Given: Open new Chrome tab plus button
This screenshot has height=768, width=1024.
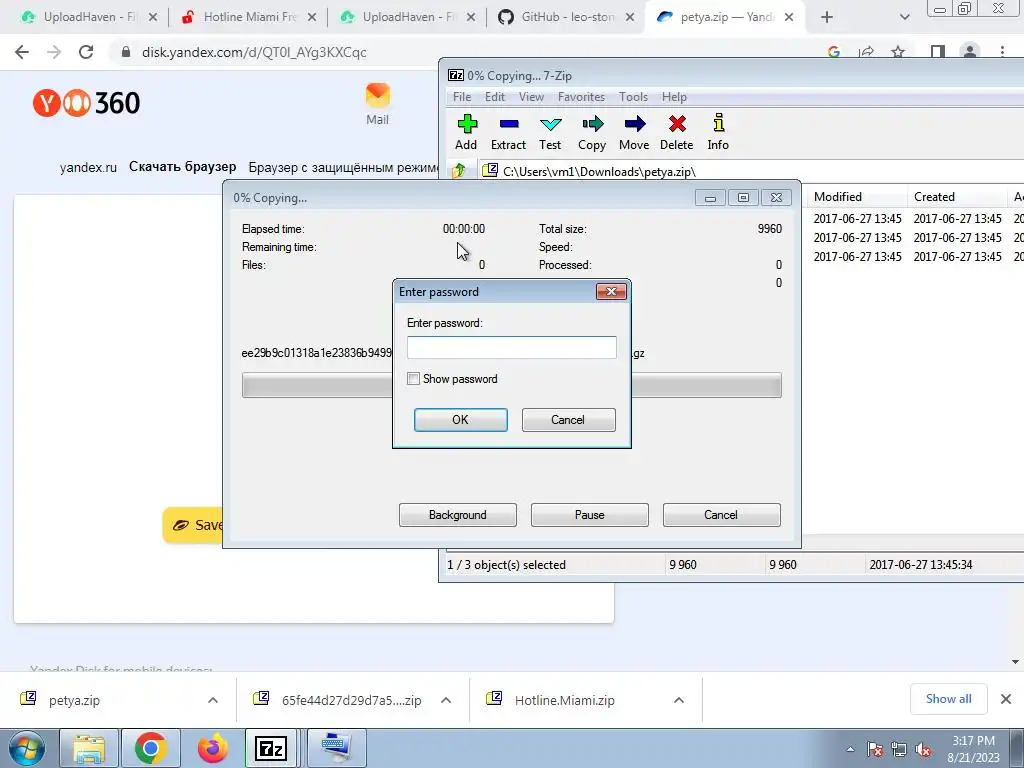Looking at the screenshot, I should [x=827, y=17].
